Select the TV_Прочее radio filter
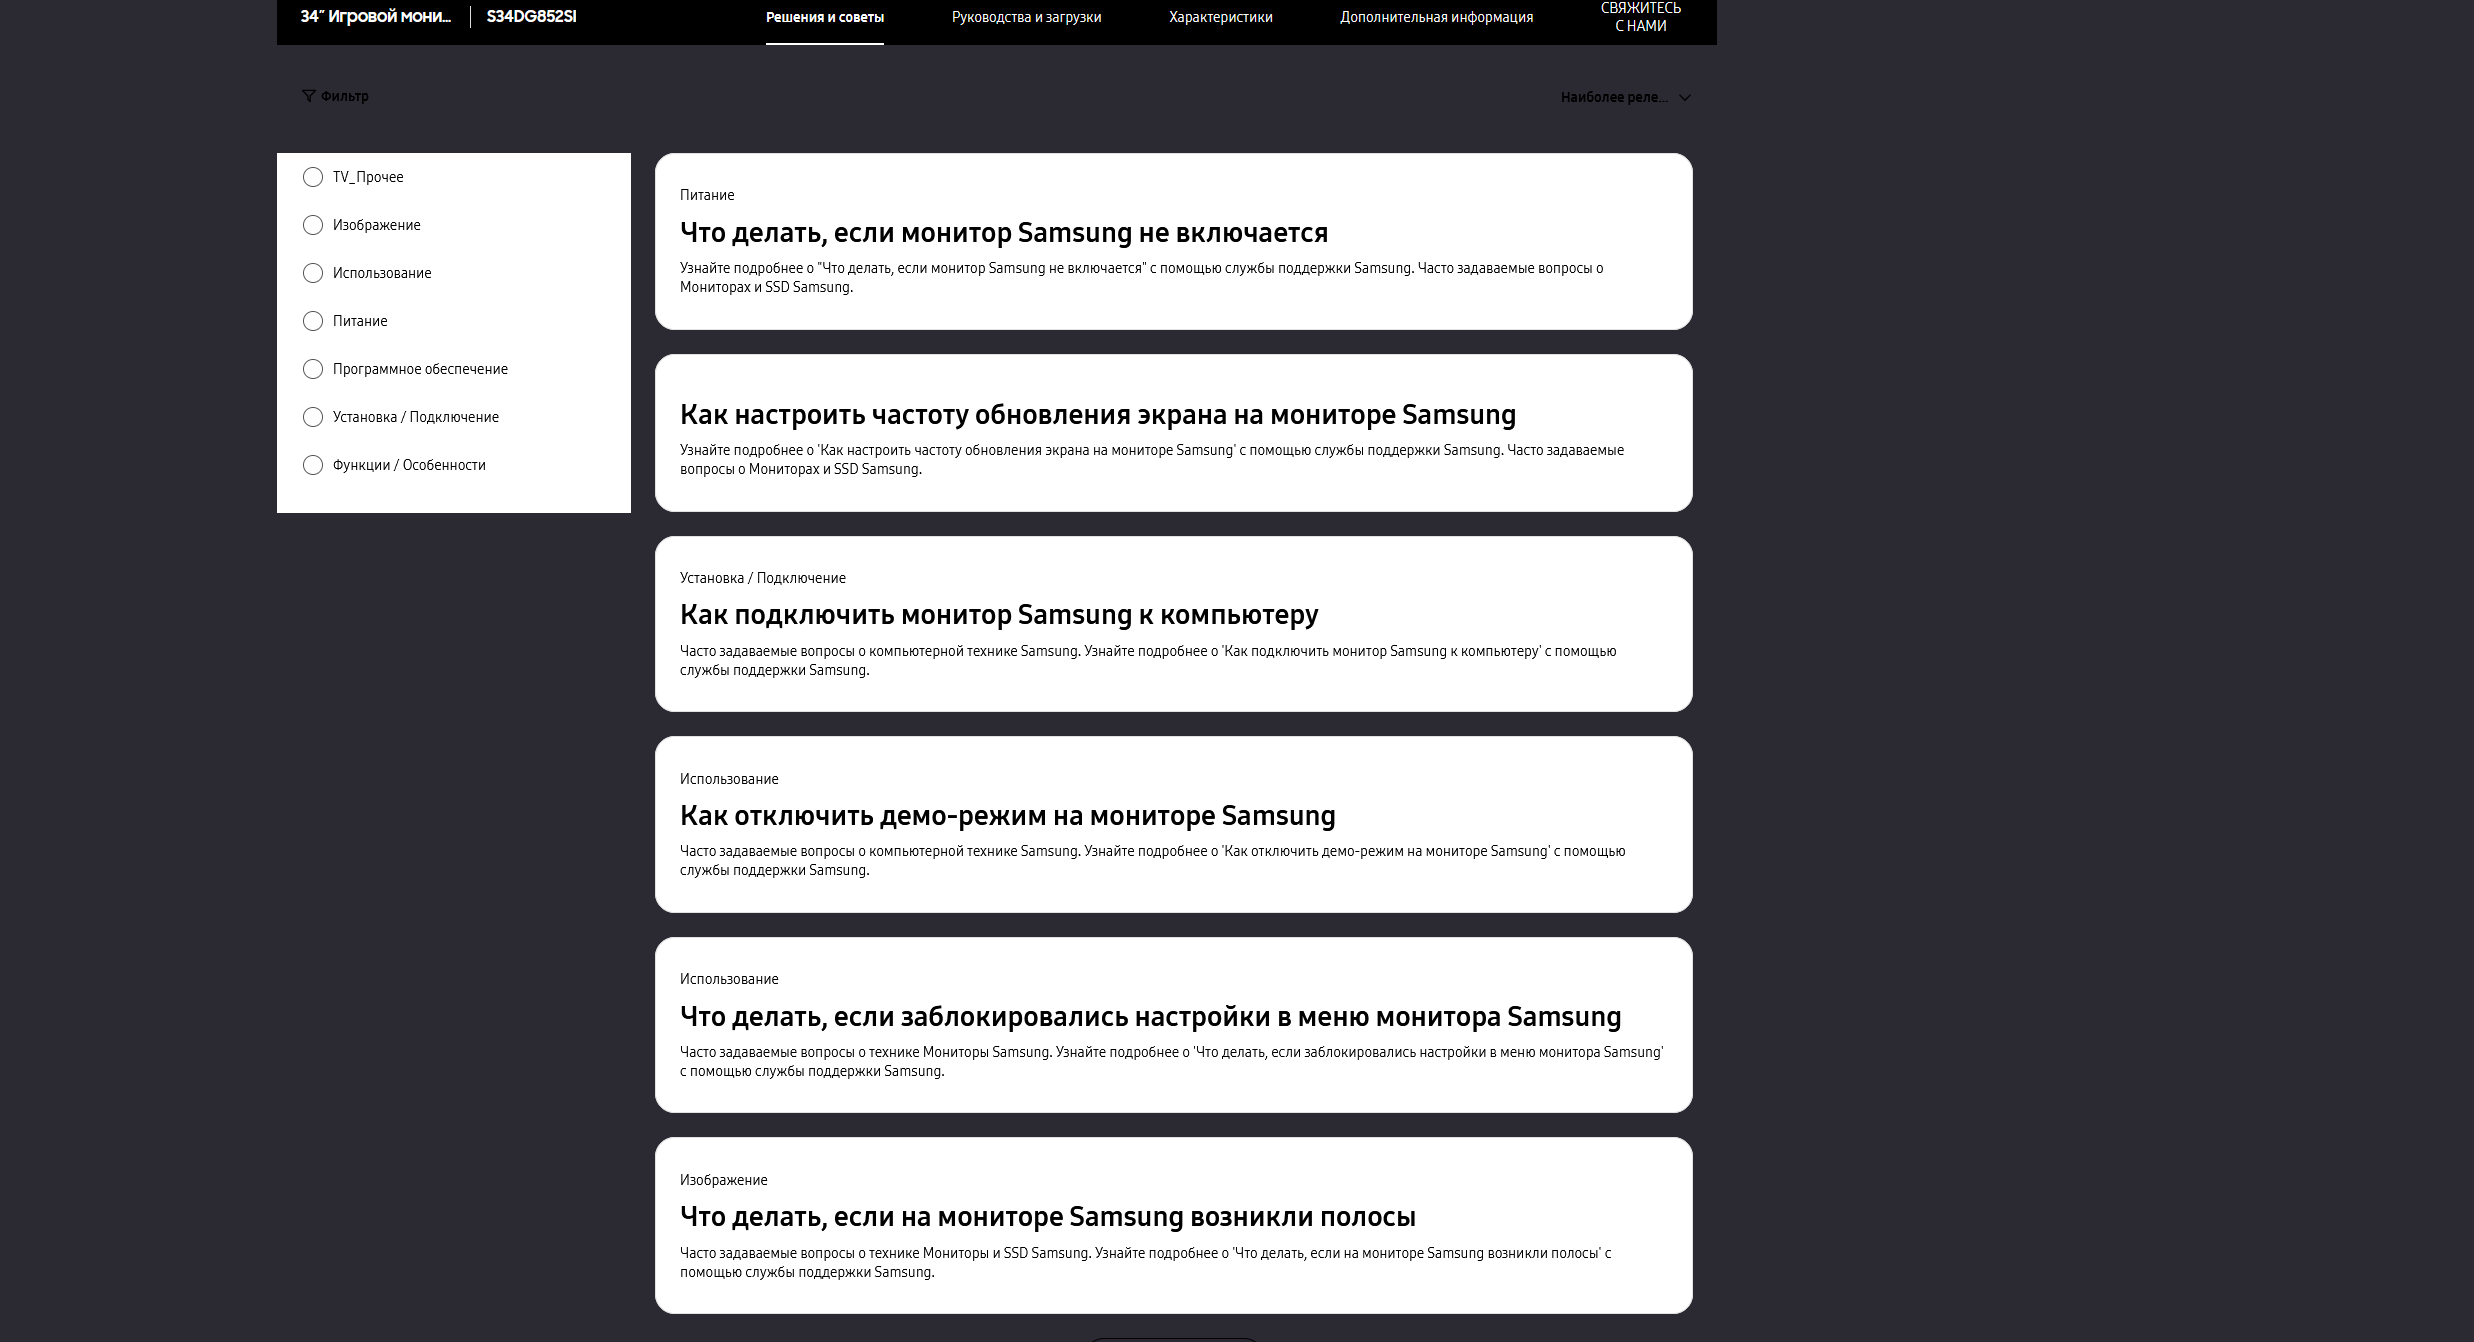The height and width of the screenshot is (1342, 2474). click(313, 177)
